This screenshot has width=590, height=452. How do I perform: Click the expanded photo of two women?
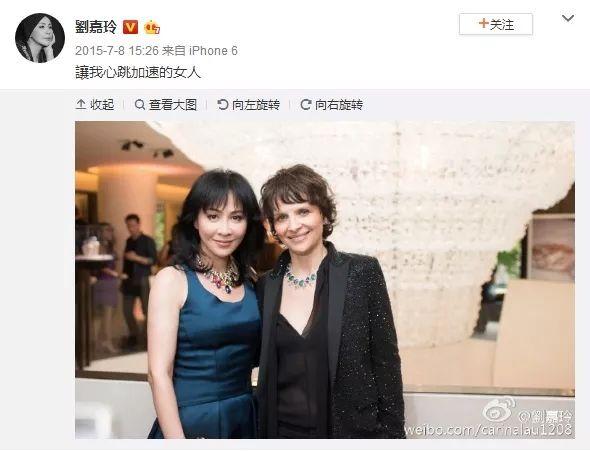coord(325,280)
